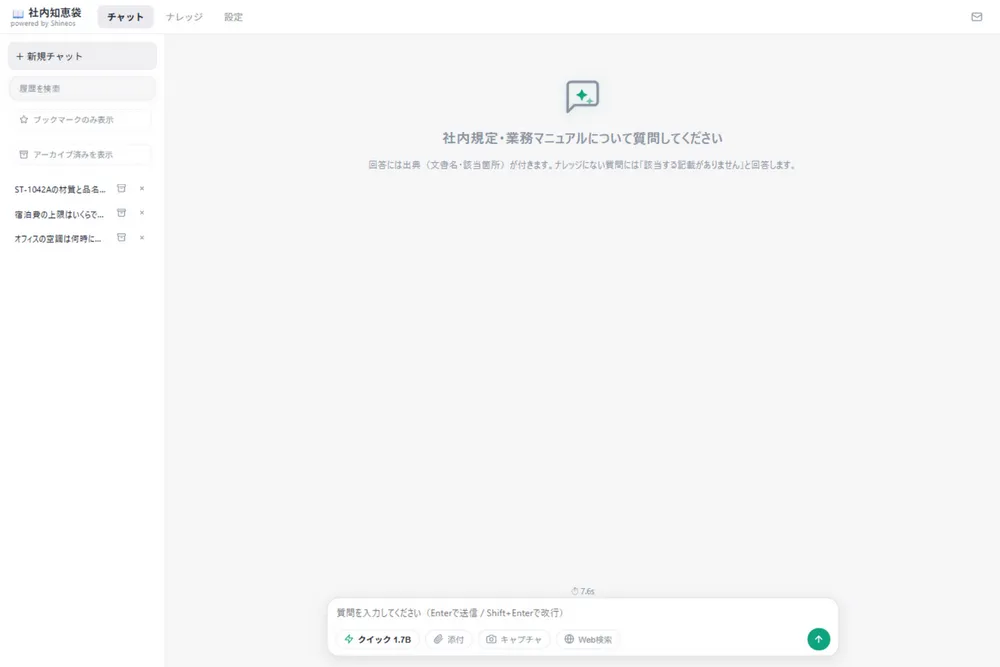This screenshot has width=1000, height=667.
Task: Switch to the ナレッジ tab
Action: click(x=184, y=17)
